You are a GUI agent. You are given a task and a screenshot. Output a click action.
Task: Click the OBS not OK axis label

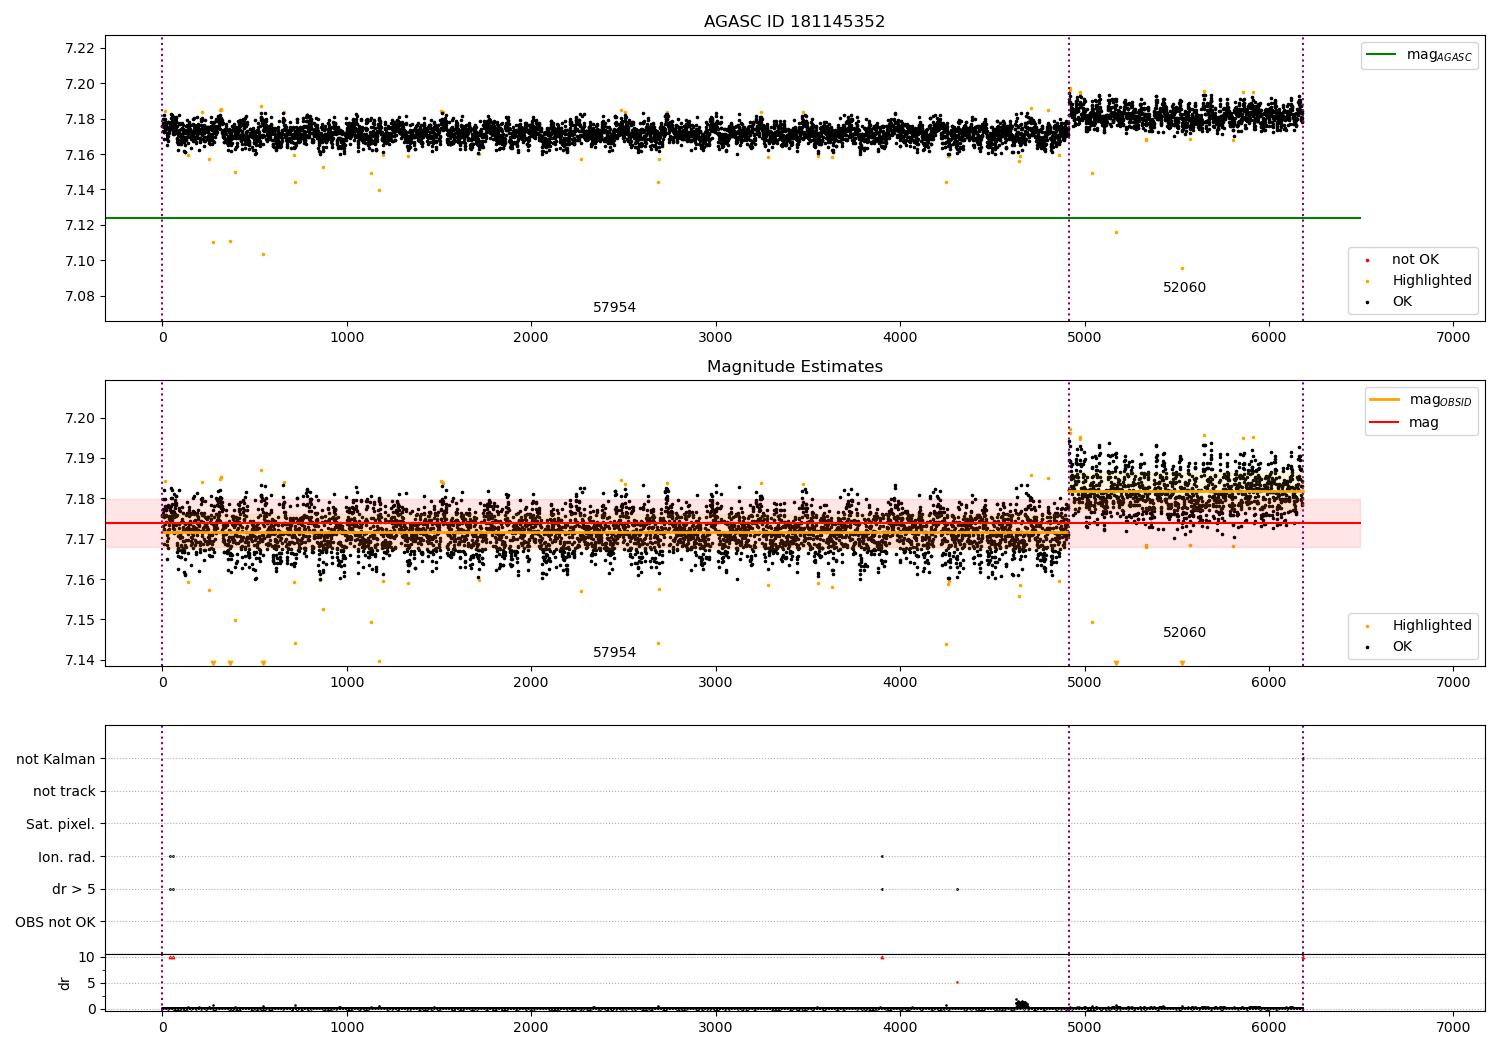coord(56,922)
